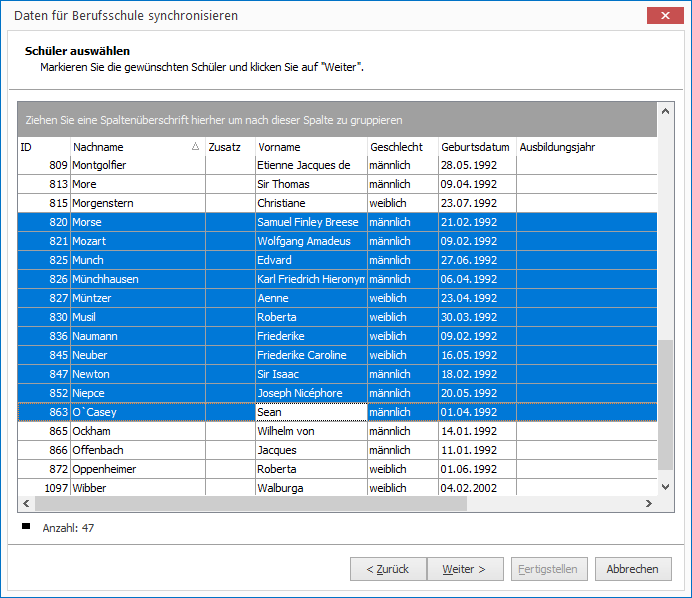Sort by the Geburtsdatum column header
The height and width of the screenshot is (598, 692).
pos(477,147)
